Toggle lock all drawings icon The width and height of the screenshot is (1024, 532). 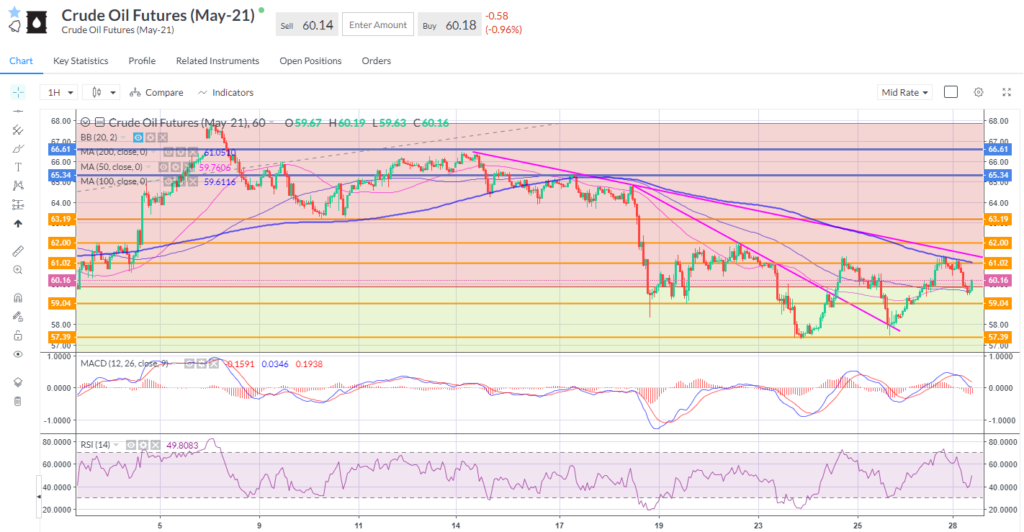pyautogui.click(x=17, y=335)
